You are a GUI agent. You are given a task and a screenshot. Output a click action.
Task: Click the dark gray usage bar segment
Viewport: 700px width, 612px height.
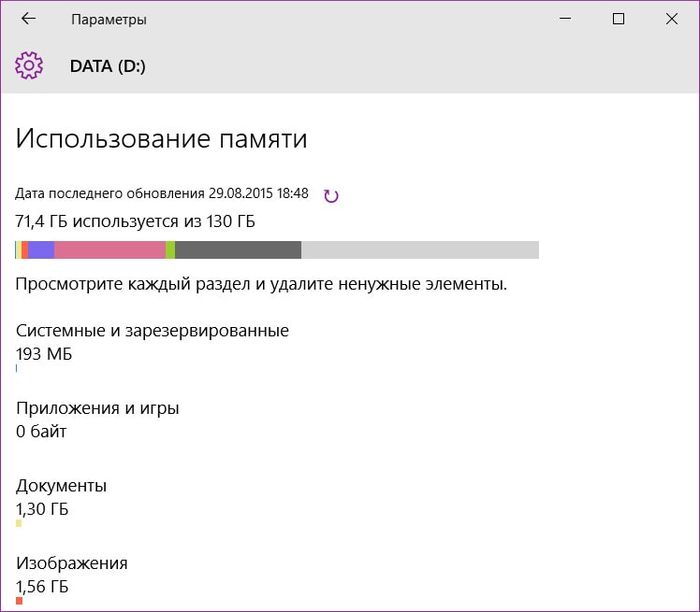pyautogui.click(x=238, y=250)
